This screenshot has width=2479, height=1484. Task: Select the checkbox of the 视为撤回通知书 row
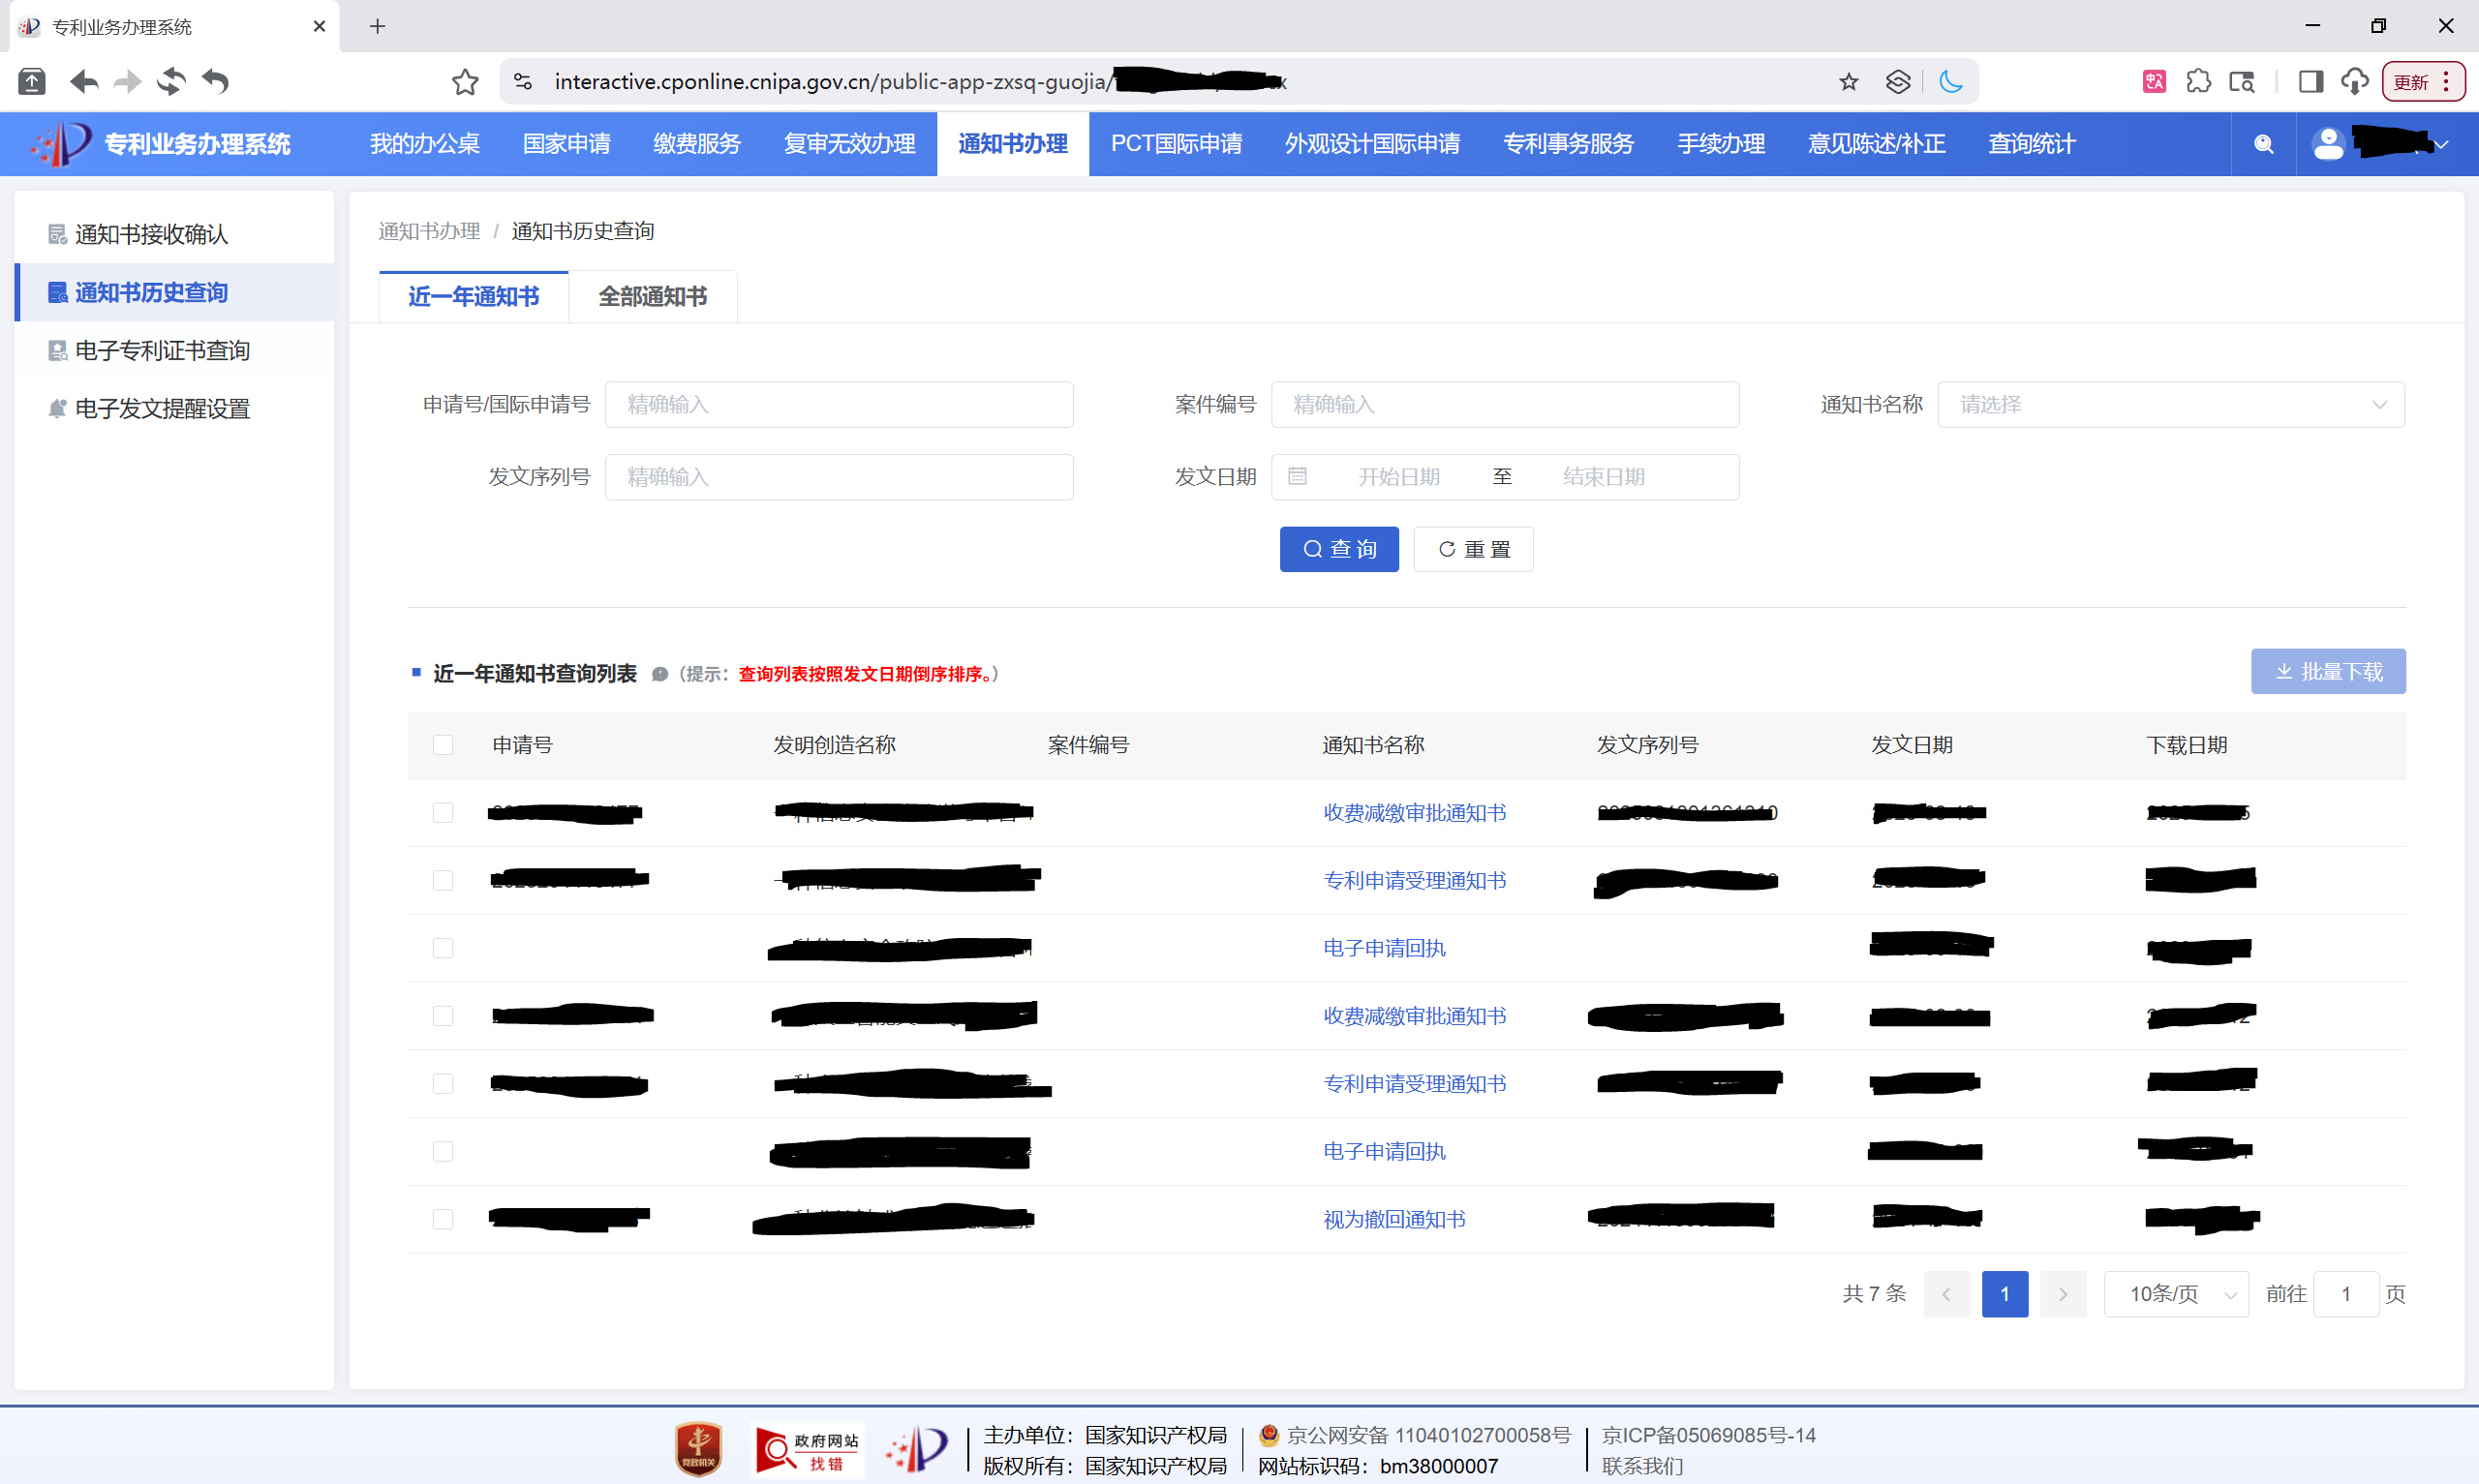click(x=443, y=1219)
